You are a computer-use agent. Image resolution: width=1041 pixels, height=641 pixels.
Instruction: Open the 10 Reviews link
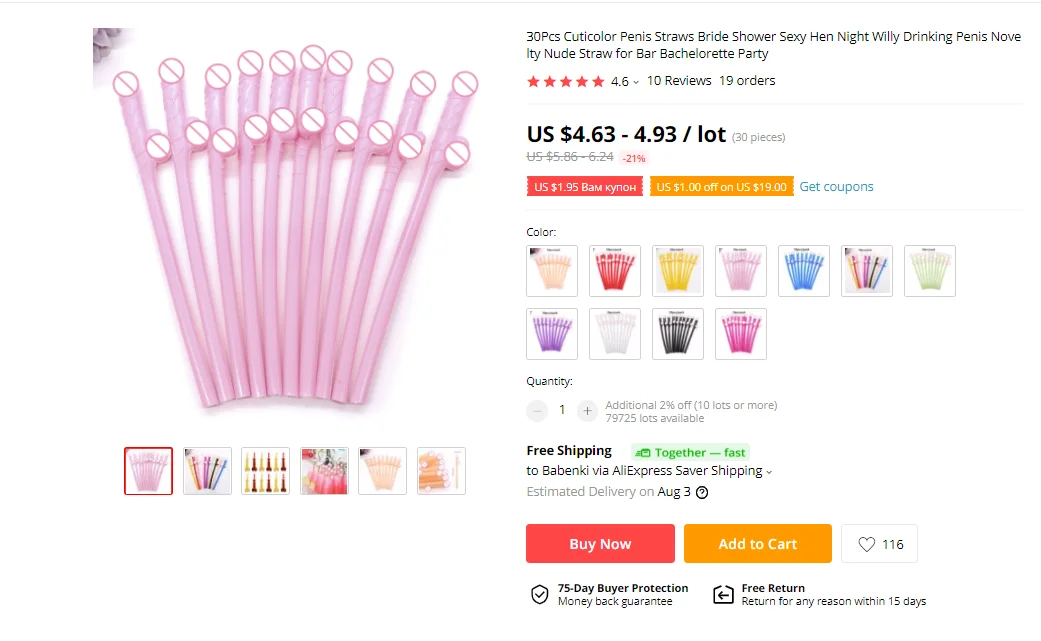click(679, 81)
